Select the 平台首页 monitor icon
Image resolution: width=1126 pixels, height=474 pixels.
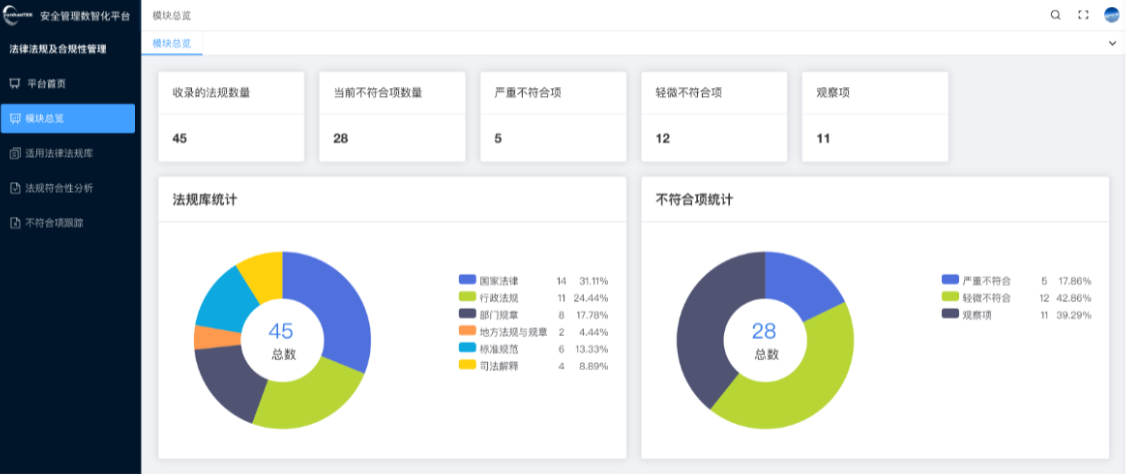pos(15,83)
